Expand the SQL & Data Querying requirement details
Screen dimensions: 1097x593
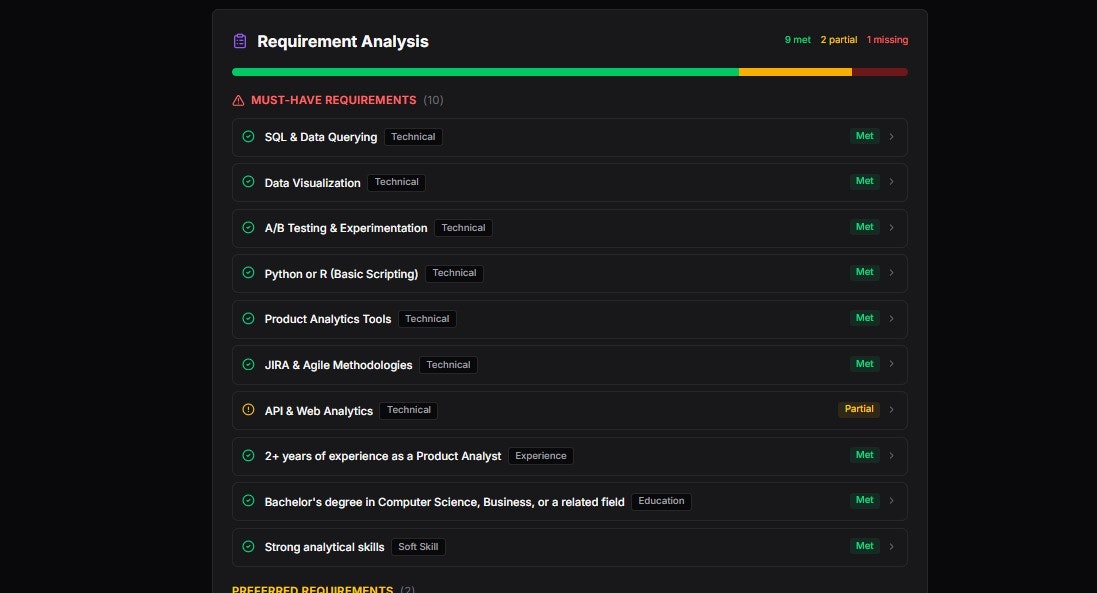[891, 136]
